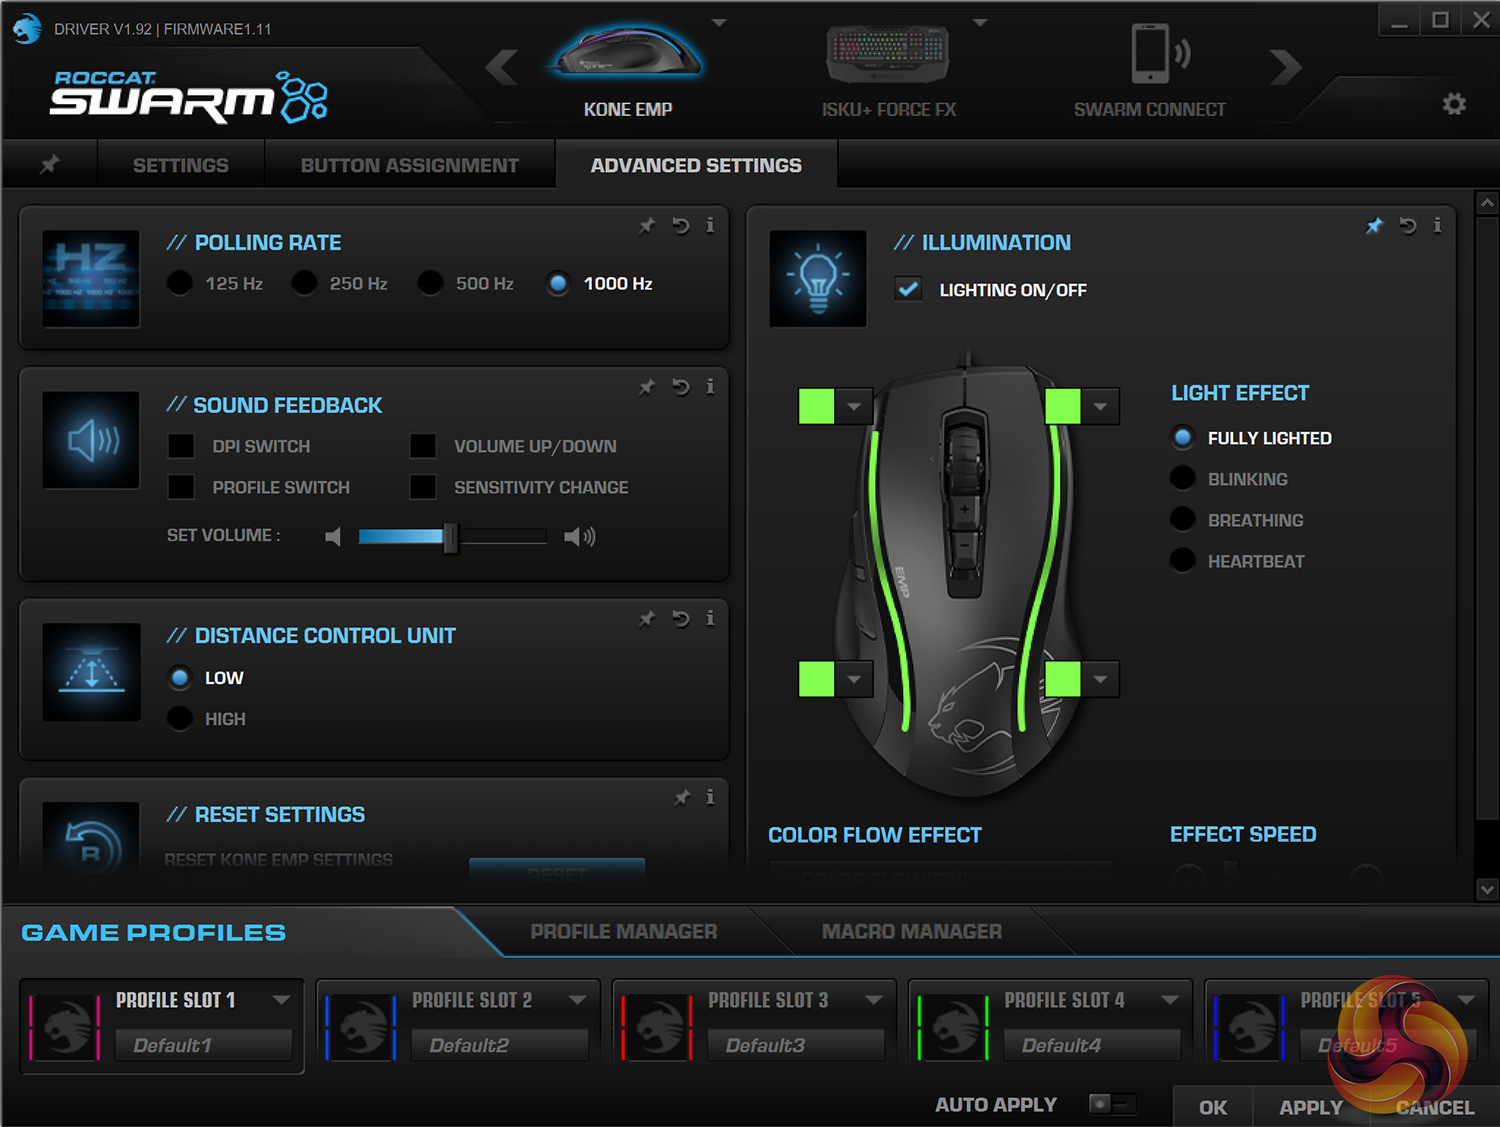Open the Profile Manager tab
The image size is (1500, 1127).
[624, 932]
